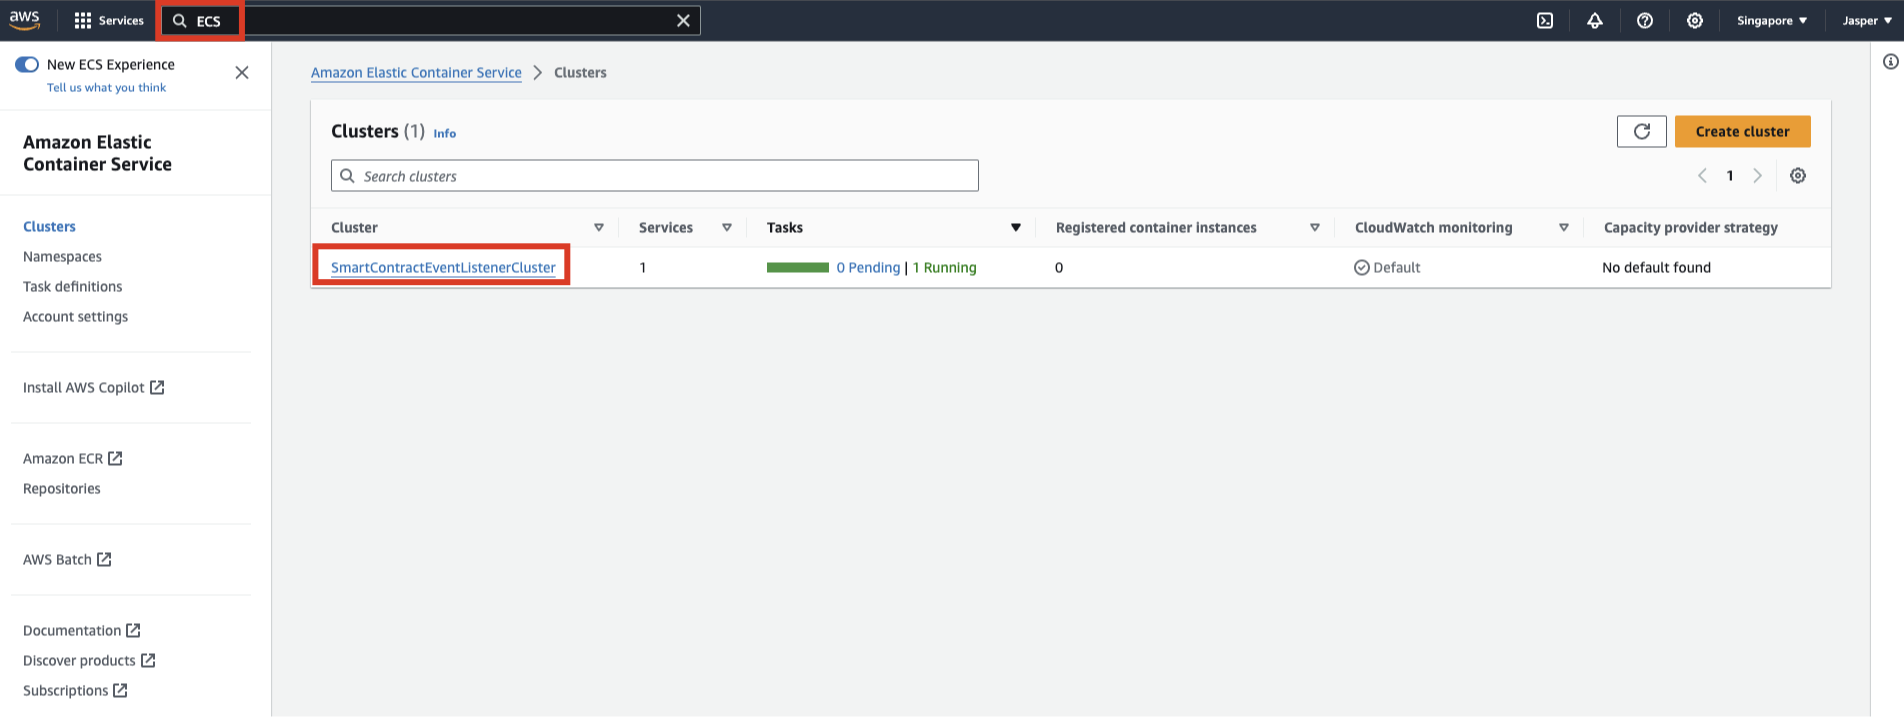Click the Info link beside Clusters
The width and height of the screenshot is (1904, 720).
pyautogui.click(x=444, y=133)
